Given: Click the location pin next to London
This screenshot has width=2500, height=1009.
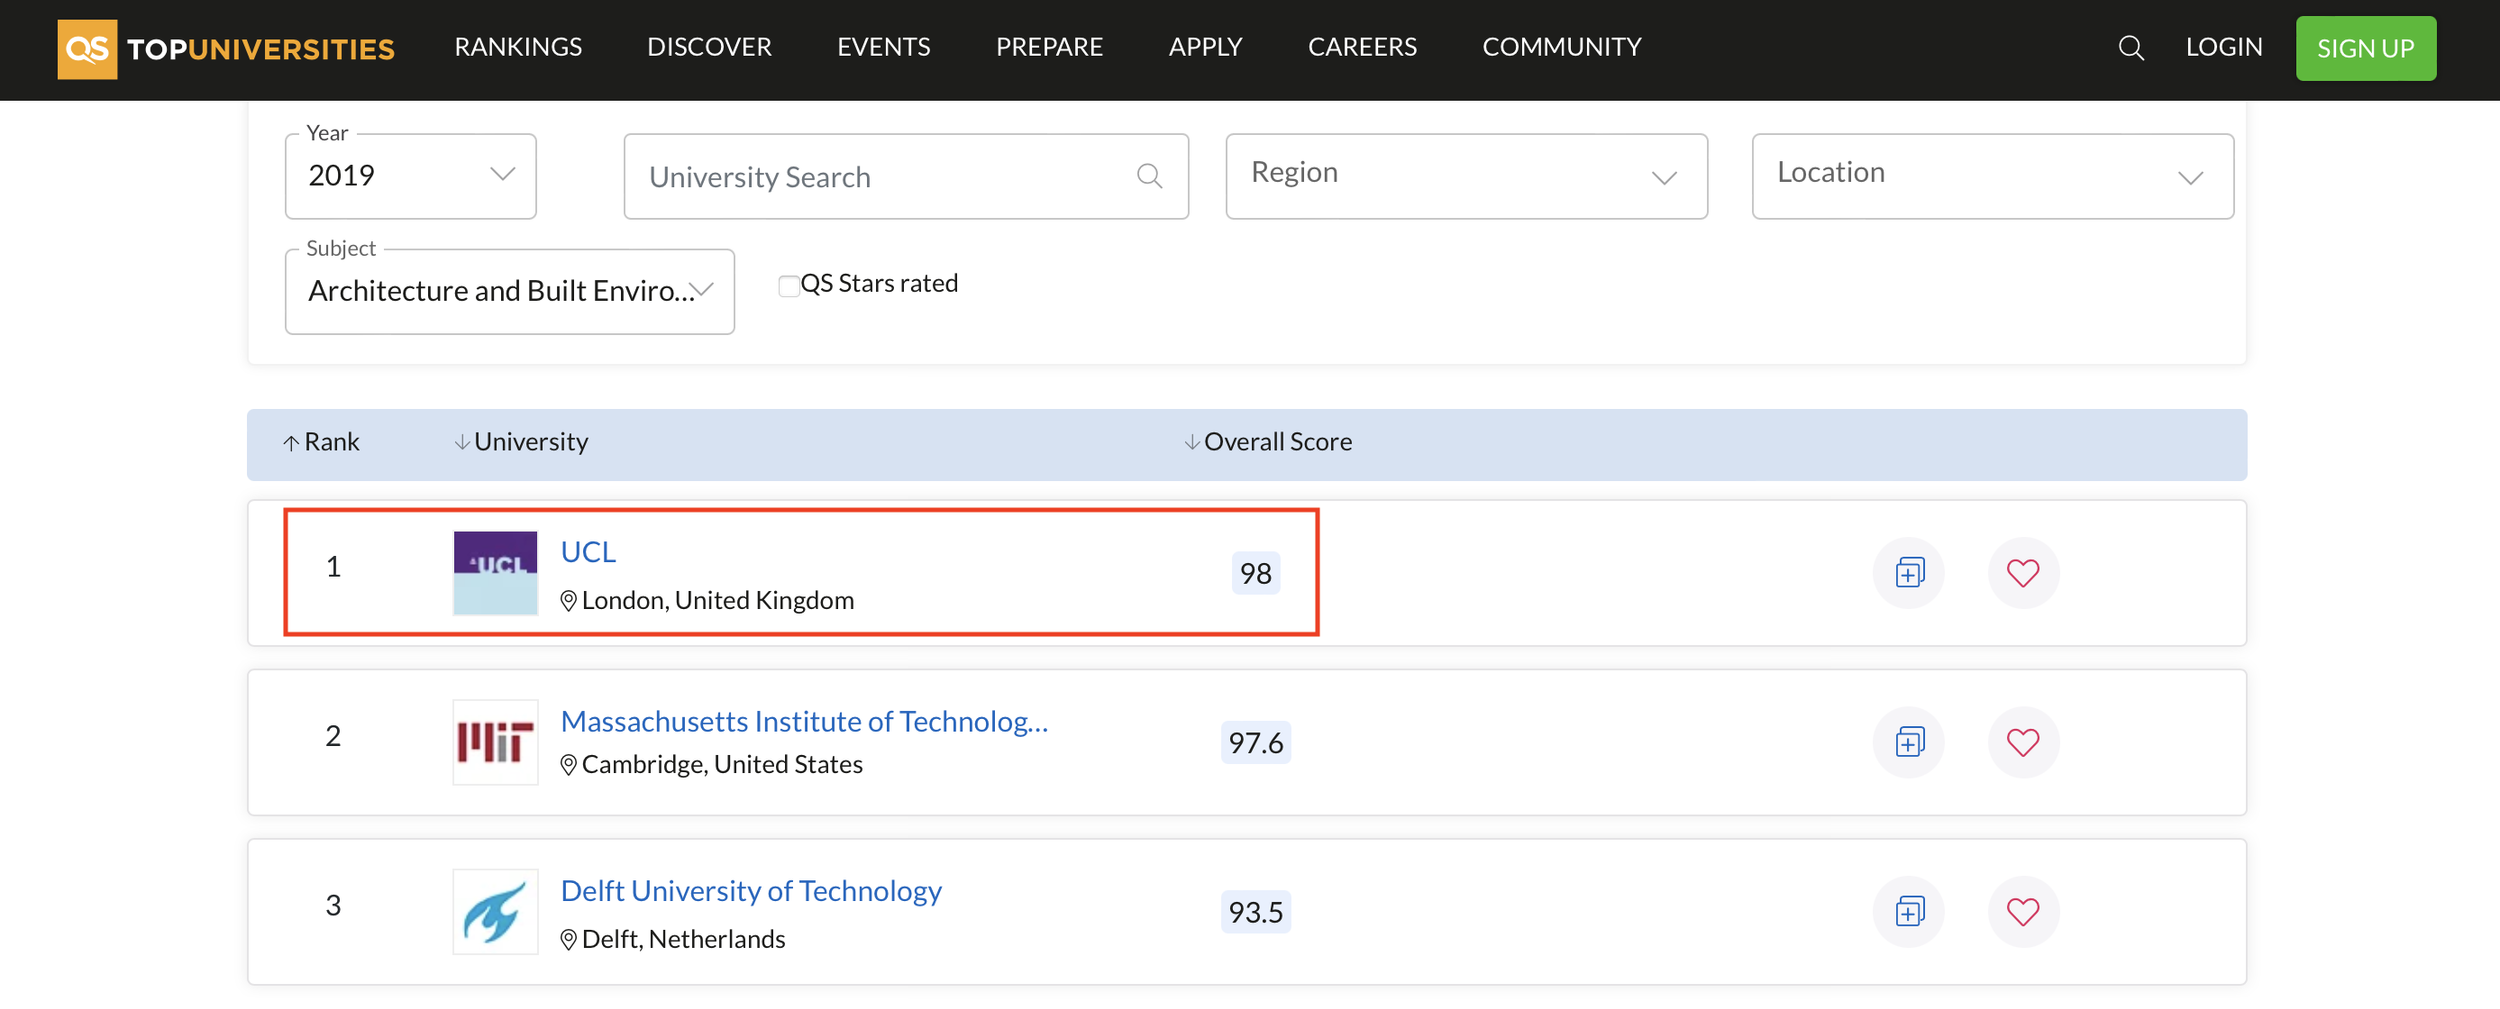Looking at the screenshot, I should point(568,601).
